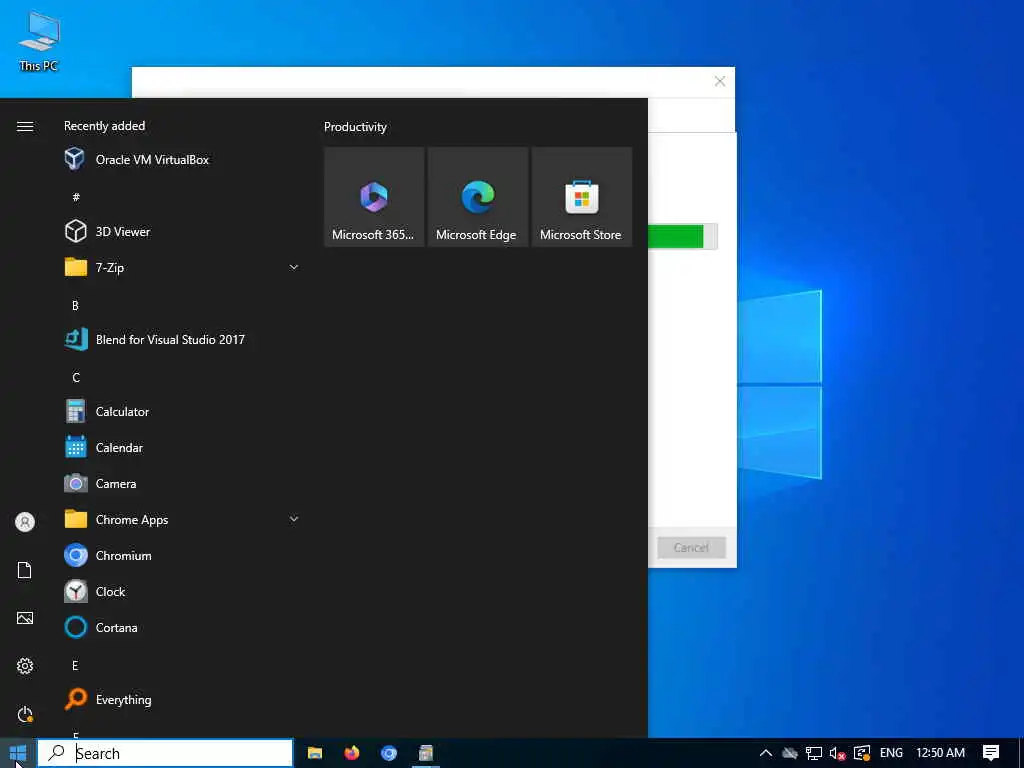
Task: Close the installer dialog window
Action: click(x=720, y=82)
